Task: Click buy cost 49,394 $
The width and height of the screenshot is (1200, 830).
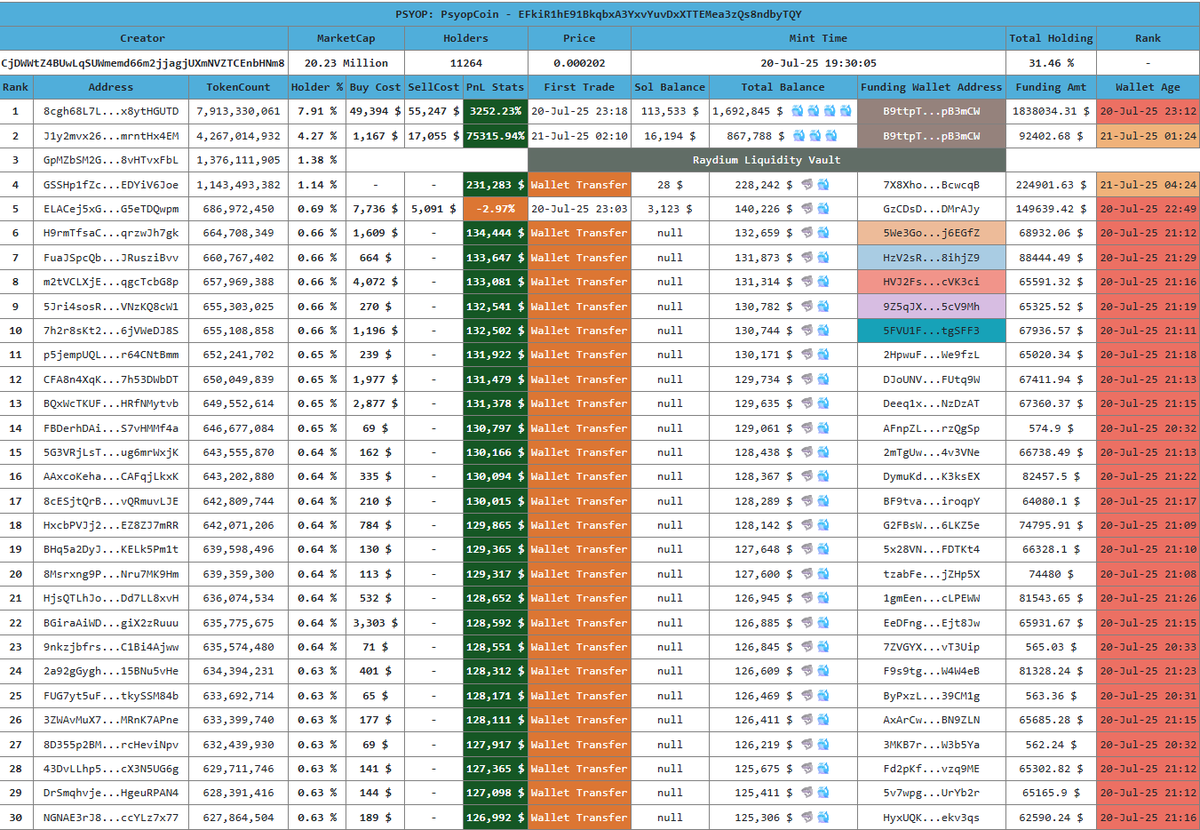Action: click(375, 111)
